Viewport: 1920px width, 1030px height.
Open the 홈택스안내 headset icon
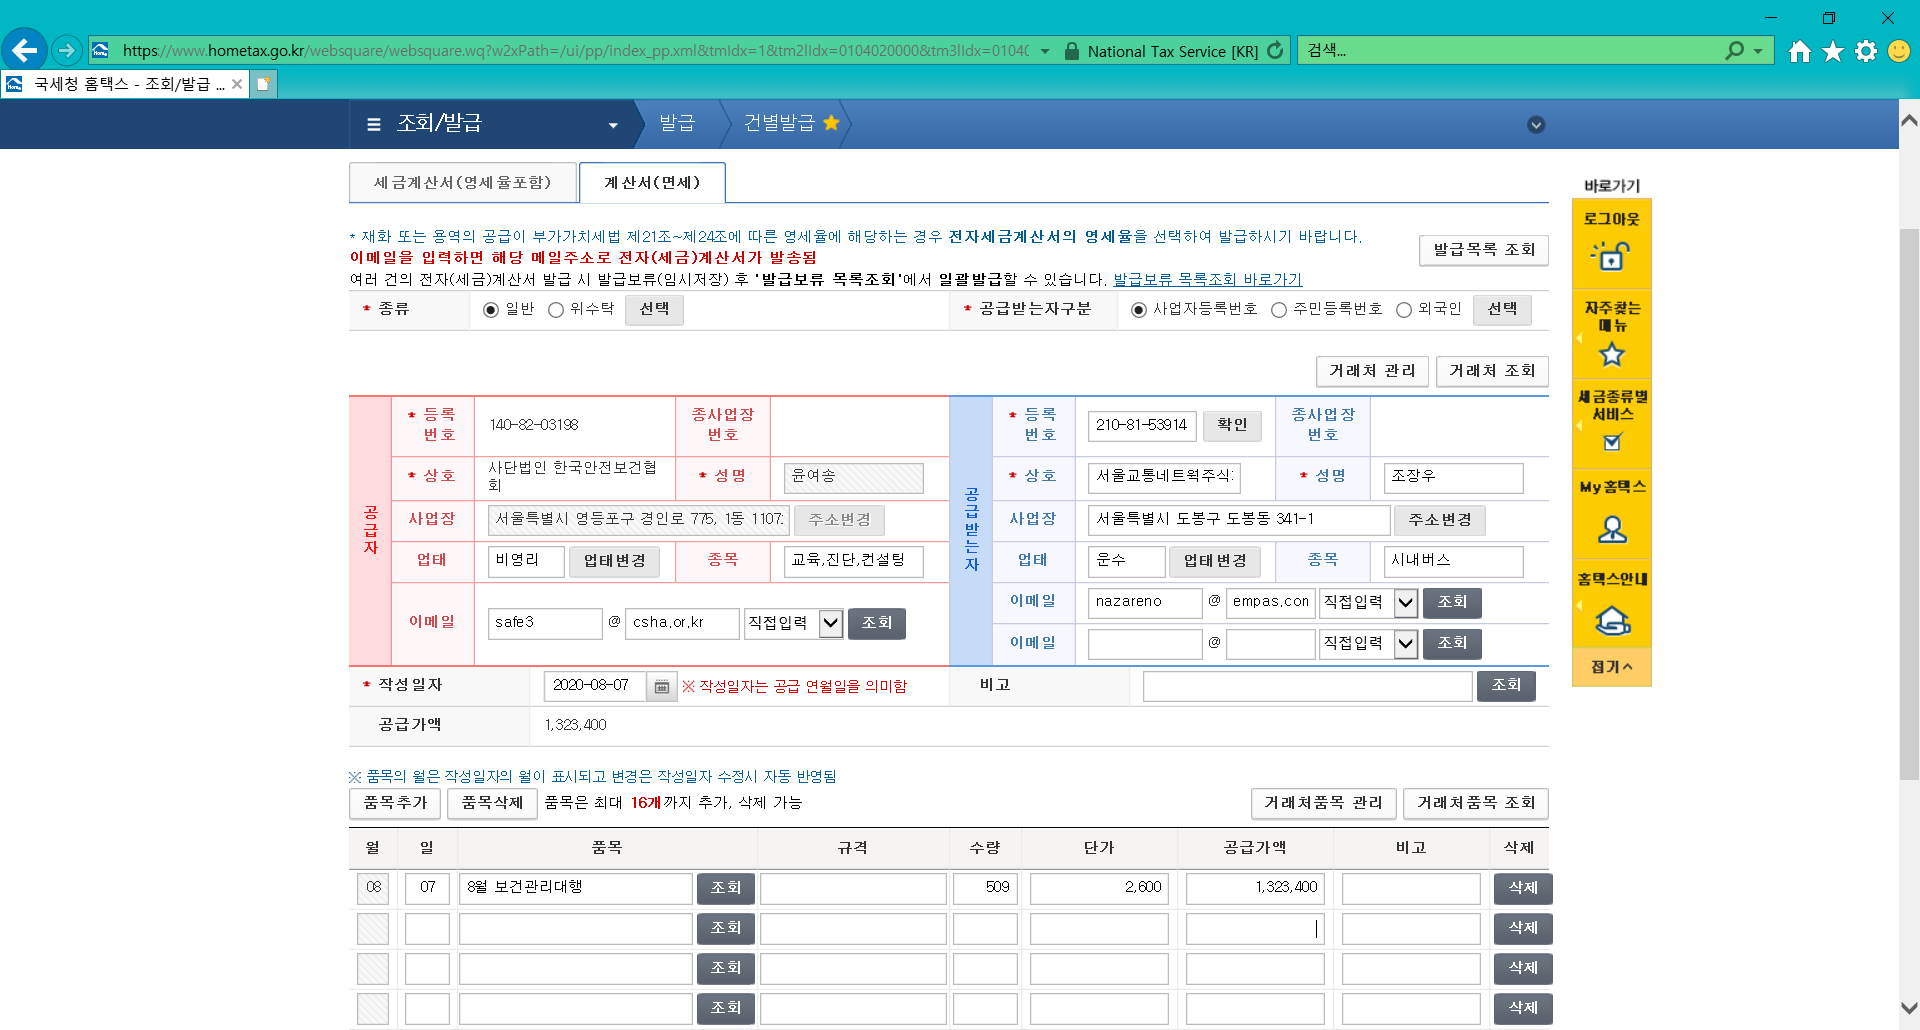[1611, 620]
